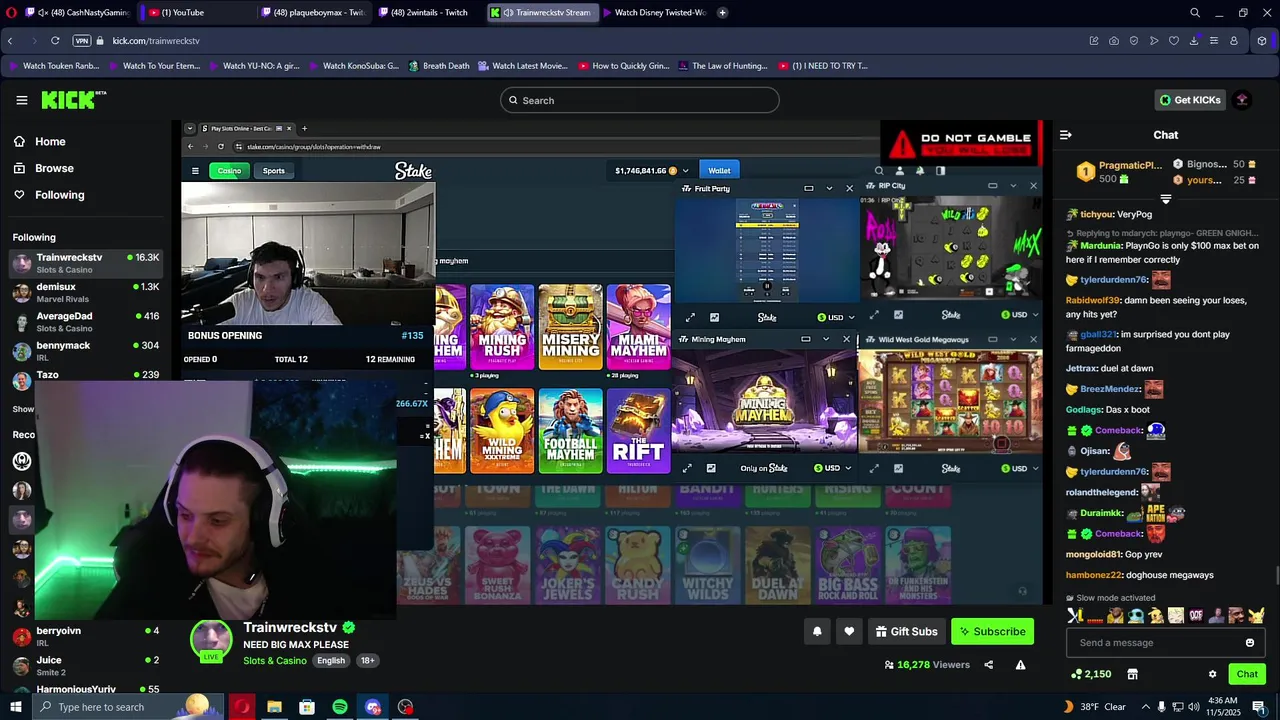
Task: Turn on stream notifications with the bell icon
Action: tap(817, 631)
